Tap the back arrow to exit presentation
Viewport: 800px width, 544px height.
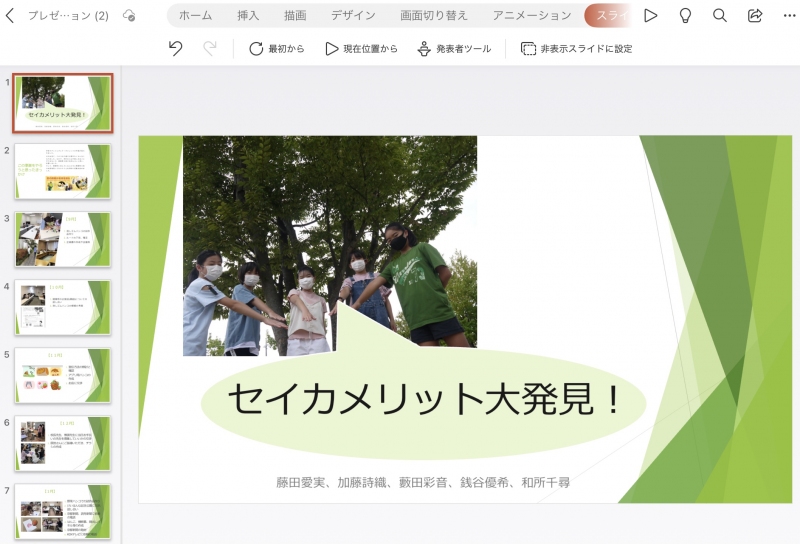pos(11,16)
